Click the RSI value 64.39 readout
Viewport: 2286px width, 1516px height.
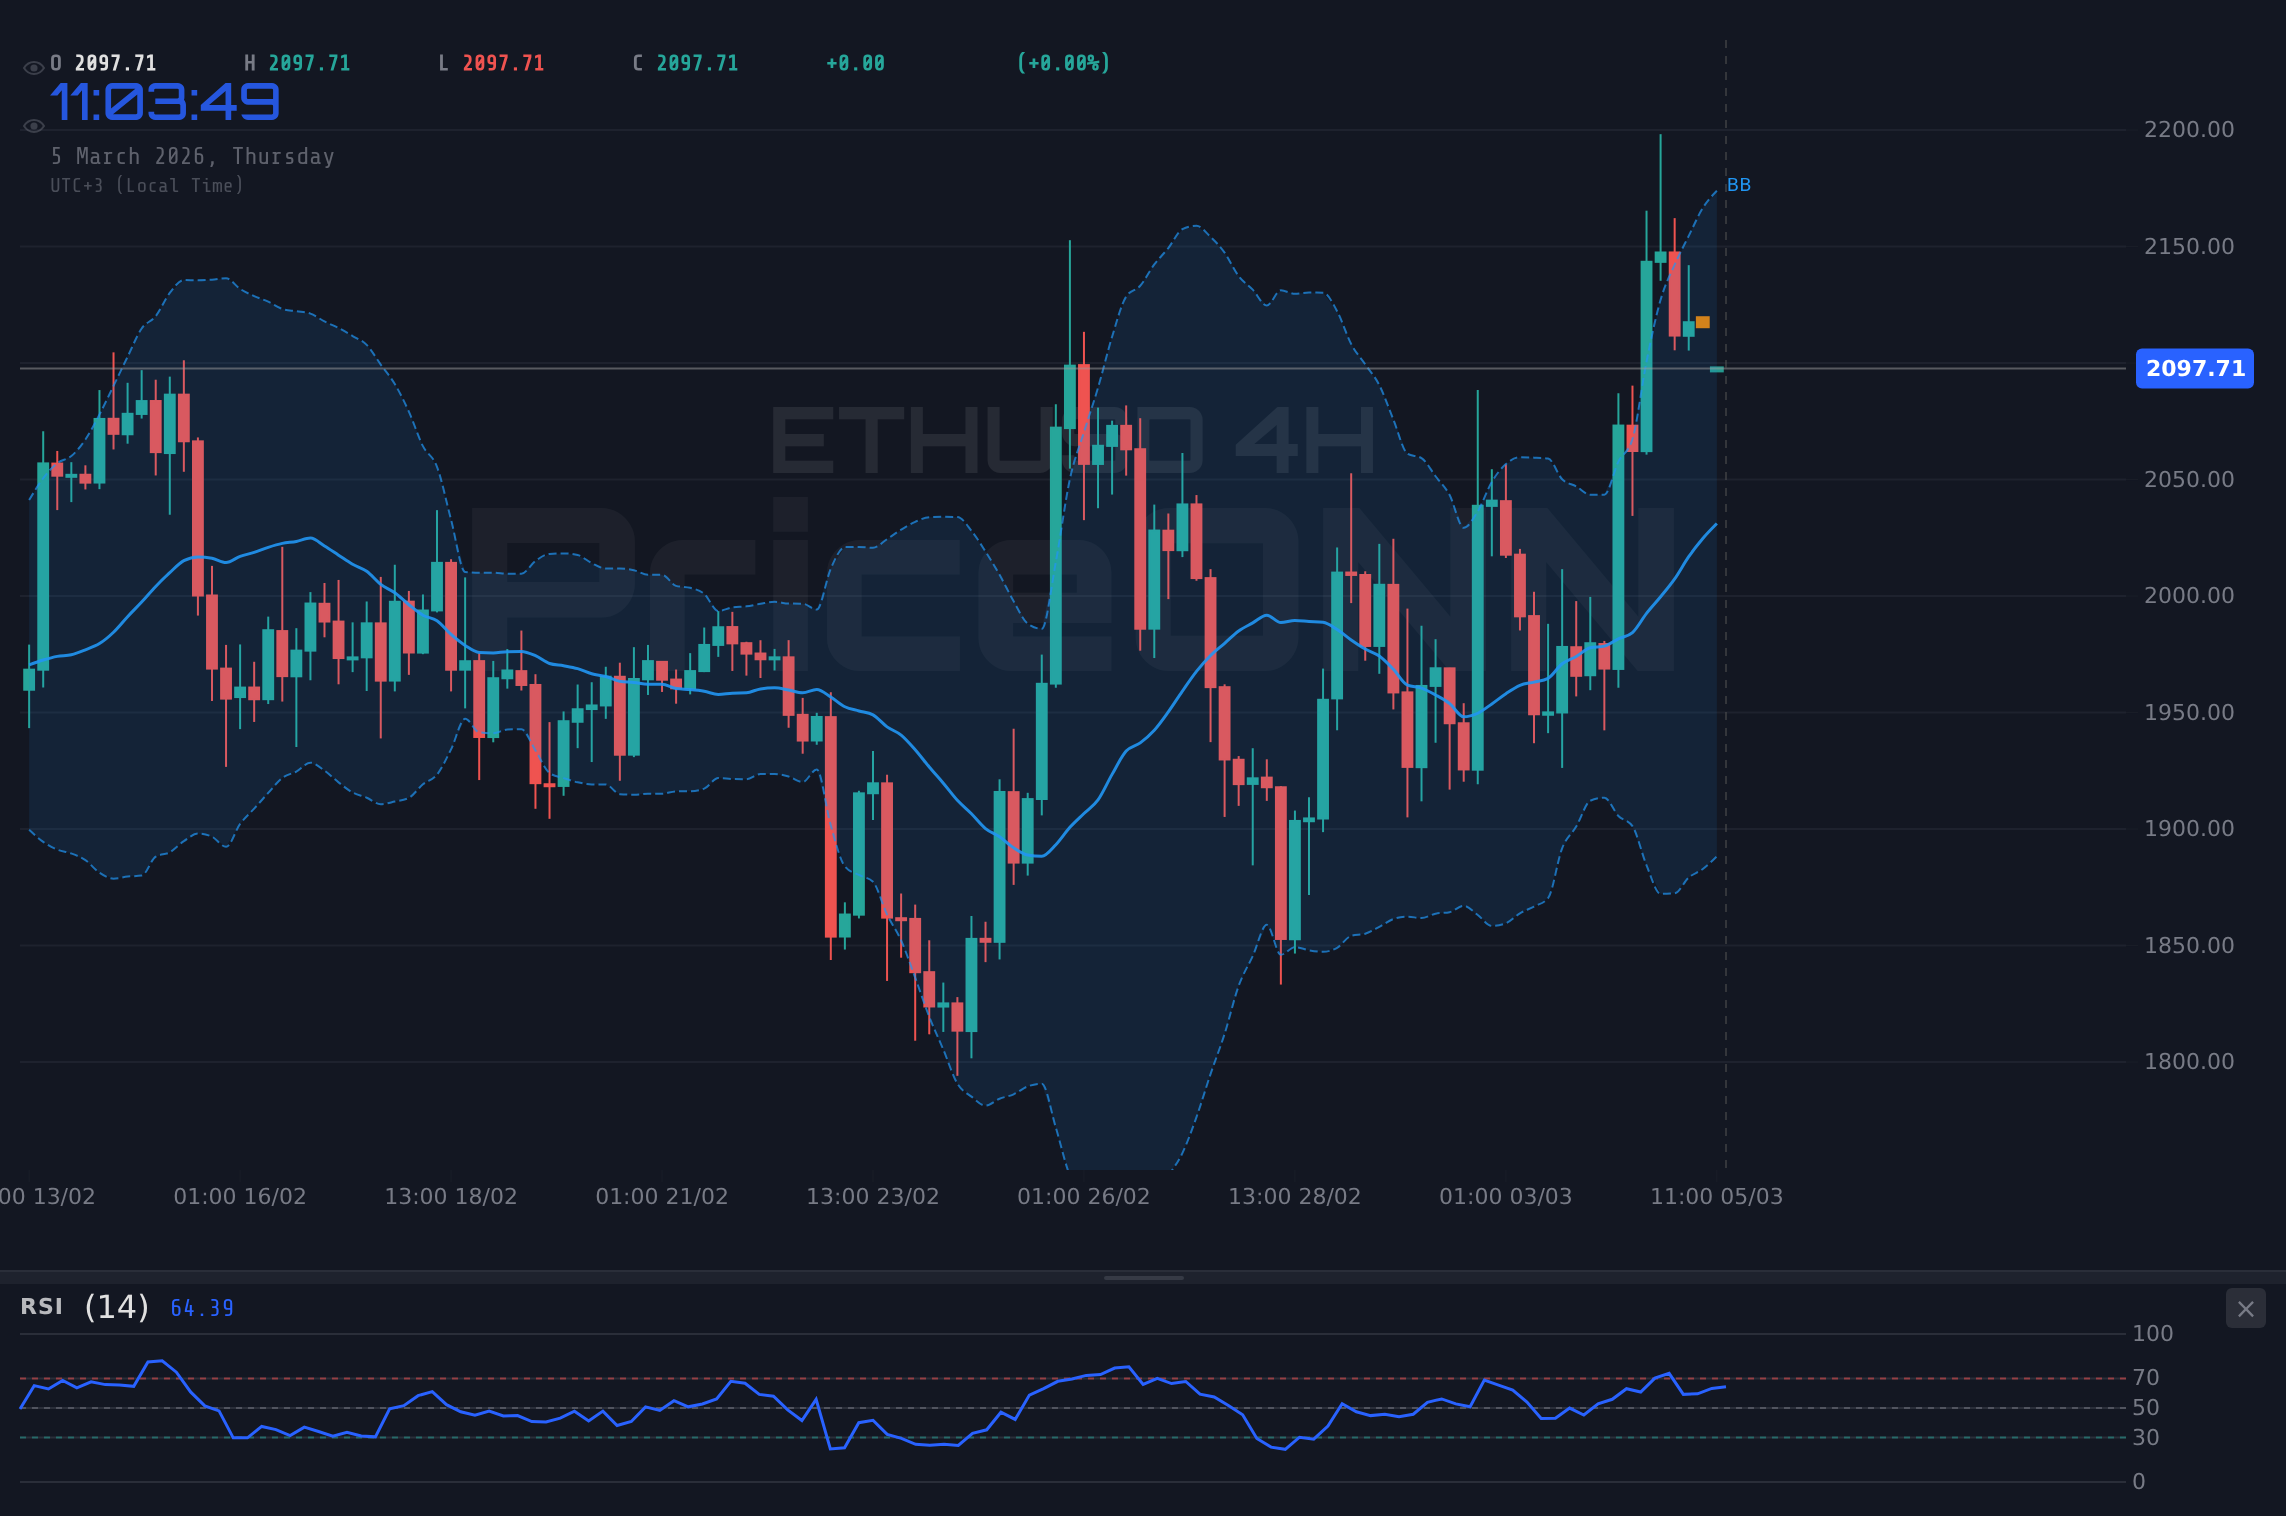click(200, 1308)
